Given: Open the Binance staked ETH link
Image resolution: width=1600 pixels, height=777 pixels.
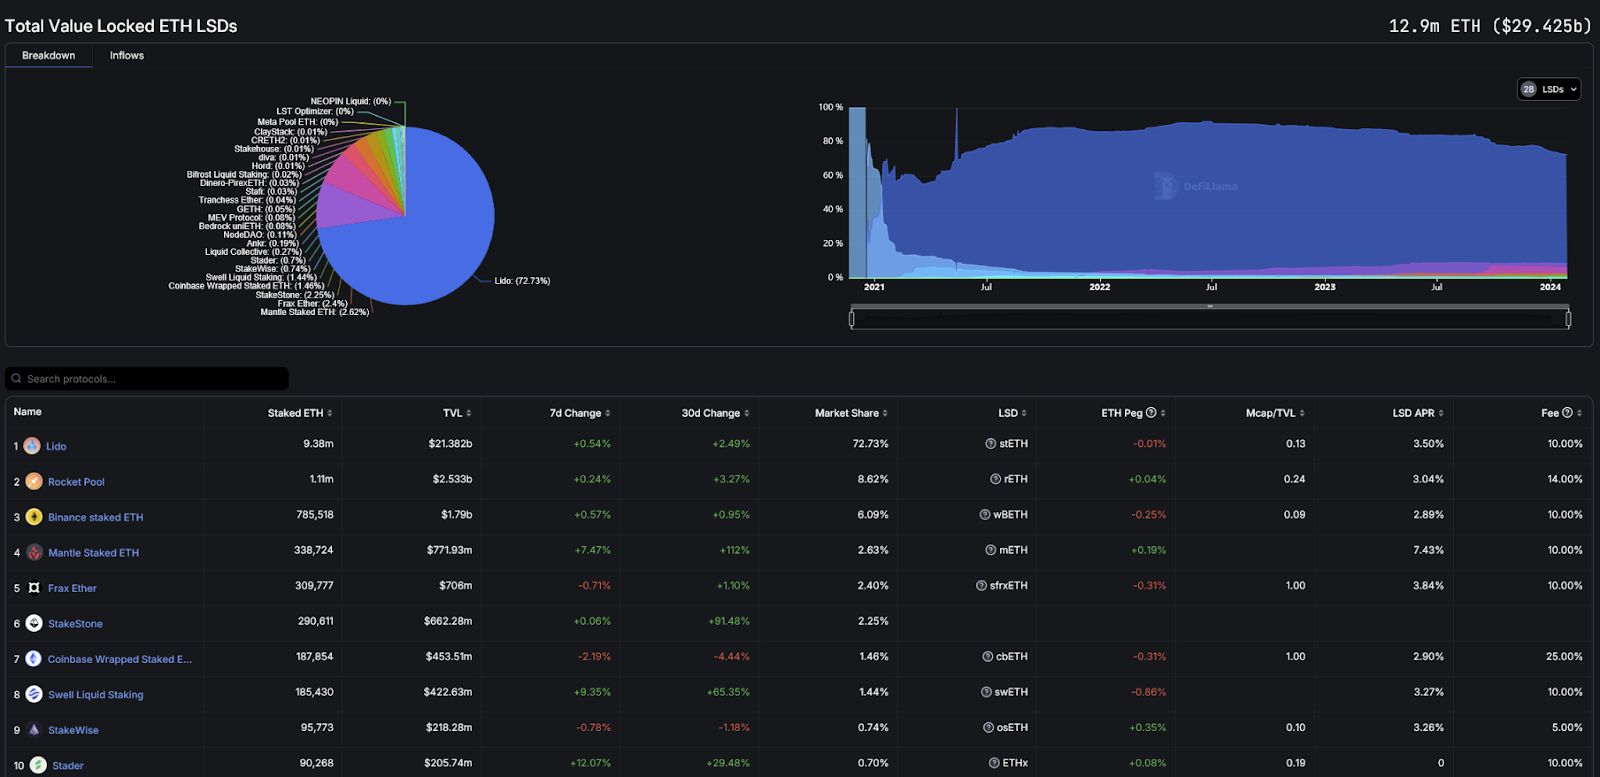Looking at the screenshot, I should pos(96,517).
